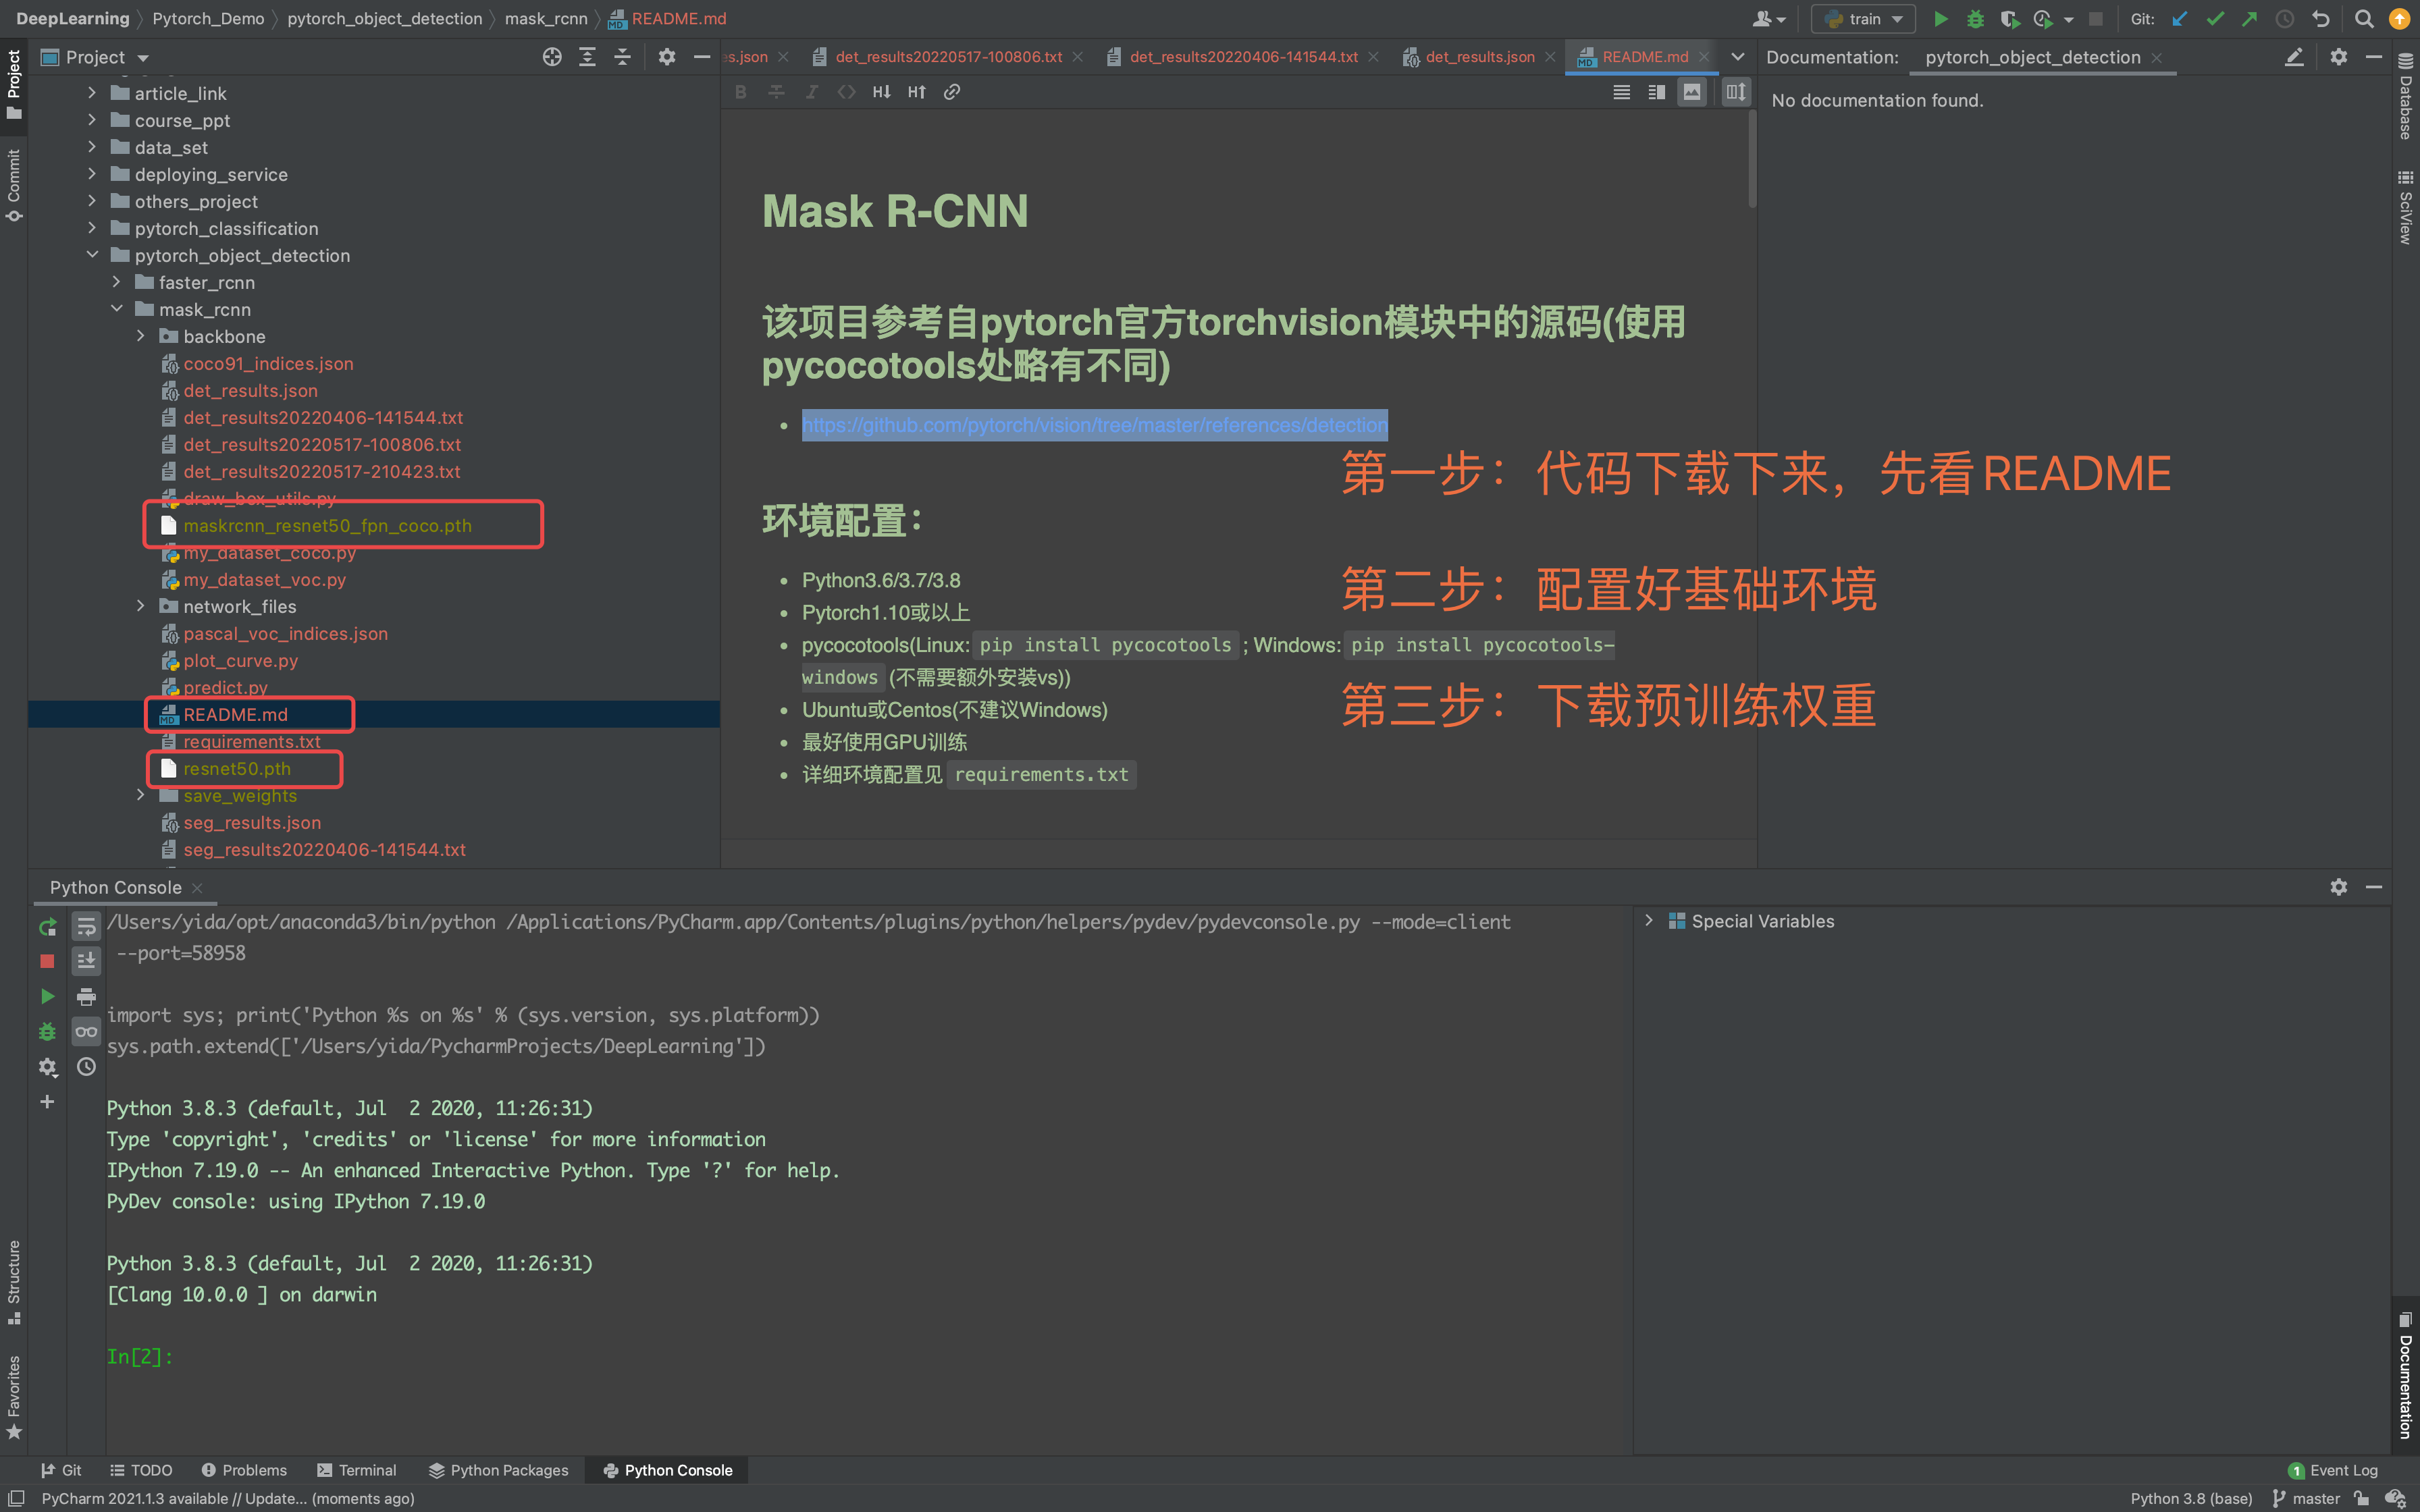Insert a link using the Markdown link icon
Image resolution: width=2420 pixels, height=1512 pixels.
(952, 91)
